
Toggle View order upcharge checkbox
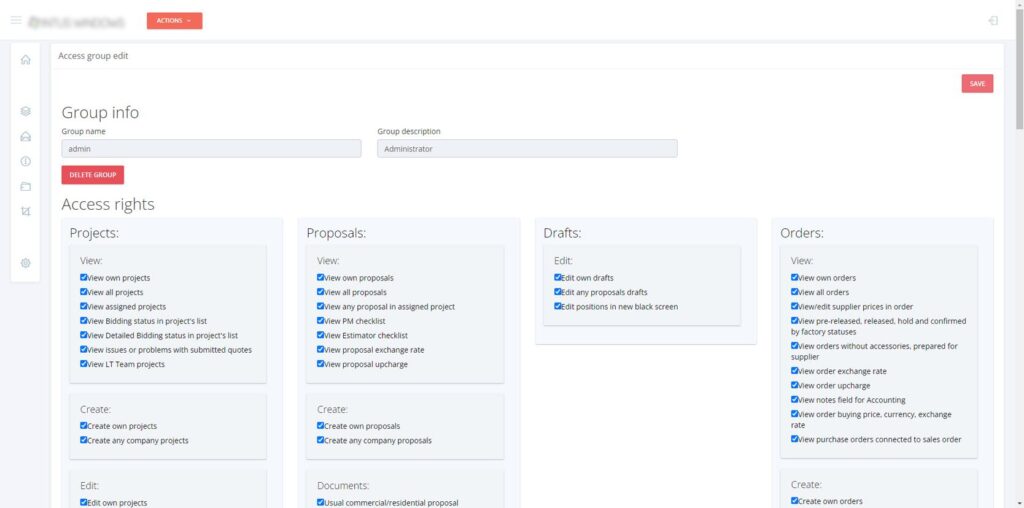click(x=794, y=385)
